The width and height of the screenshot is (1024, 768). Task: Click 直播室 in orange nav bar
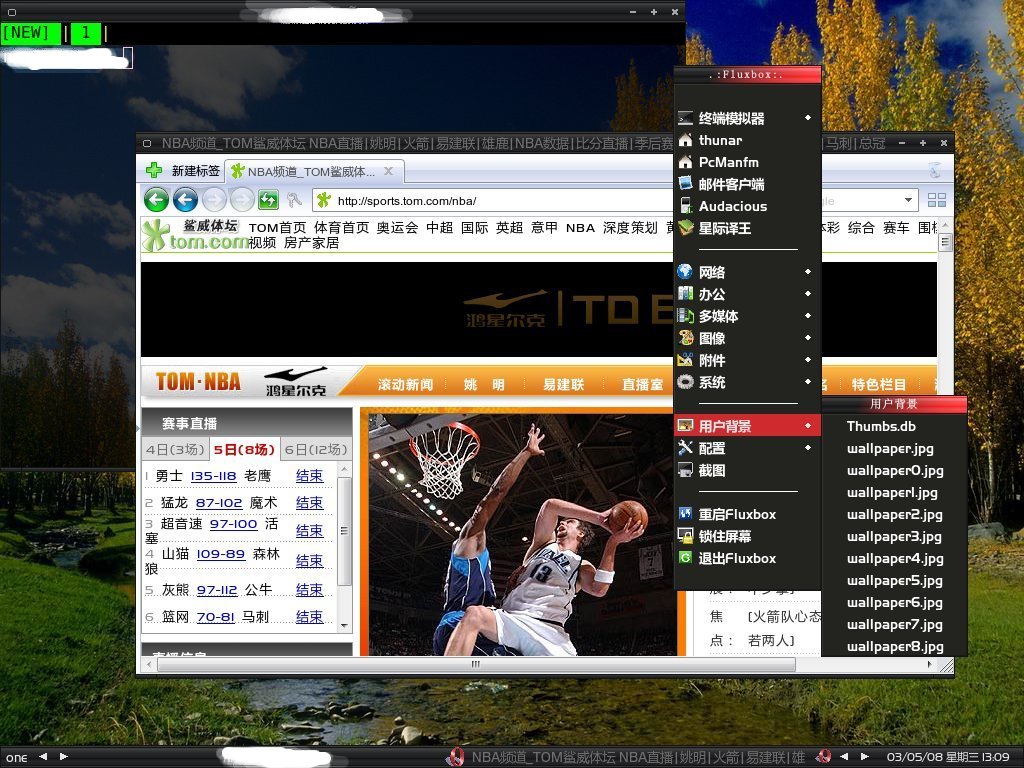coord(643,385)
